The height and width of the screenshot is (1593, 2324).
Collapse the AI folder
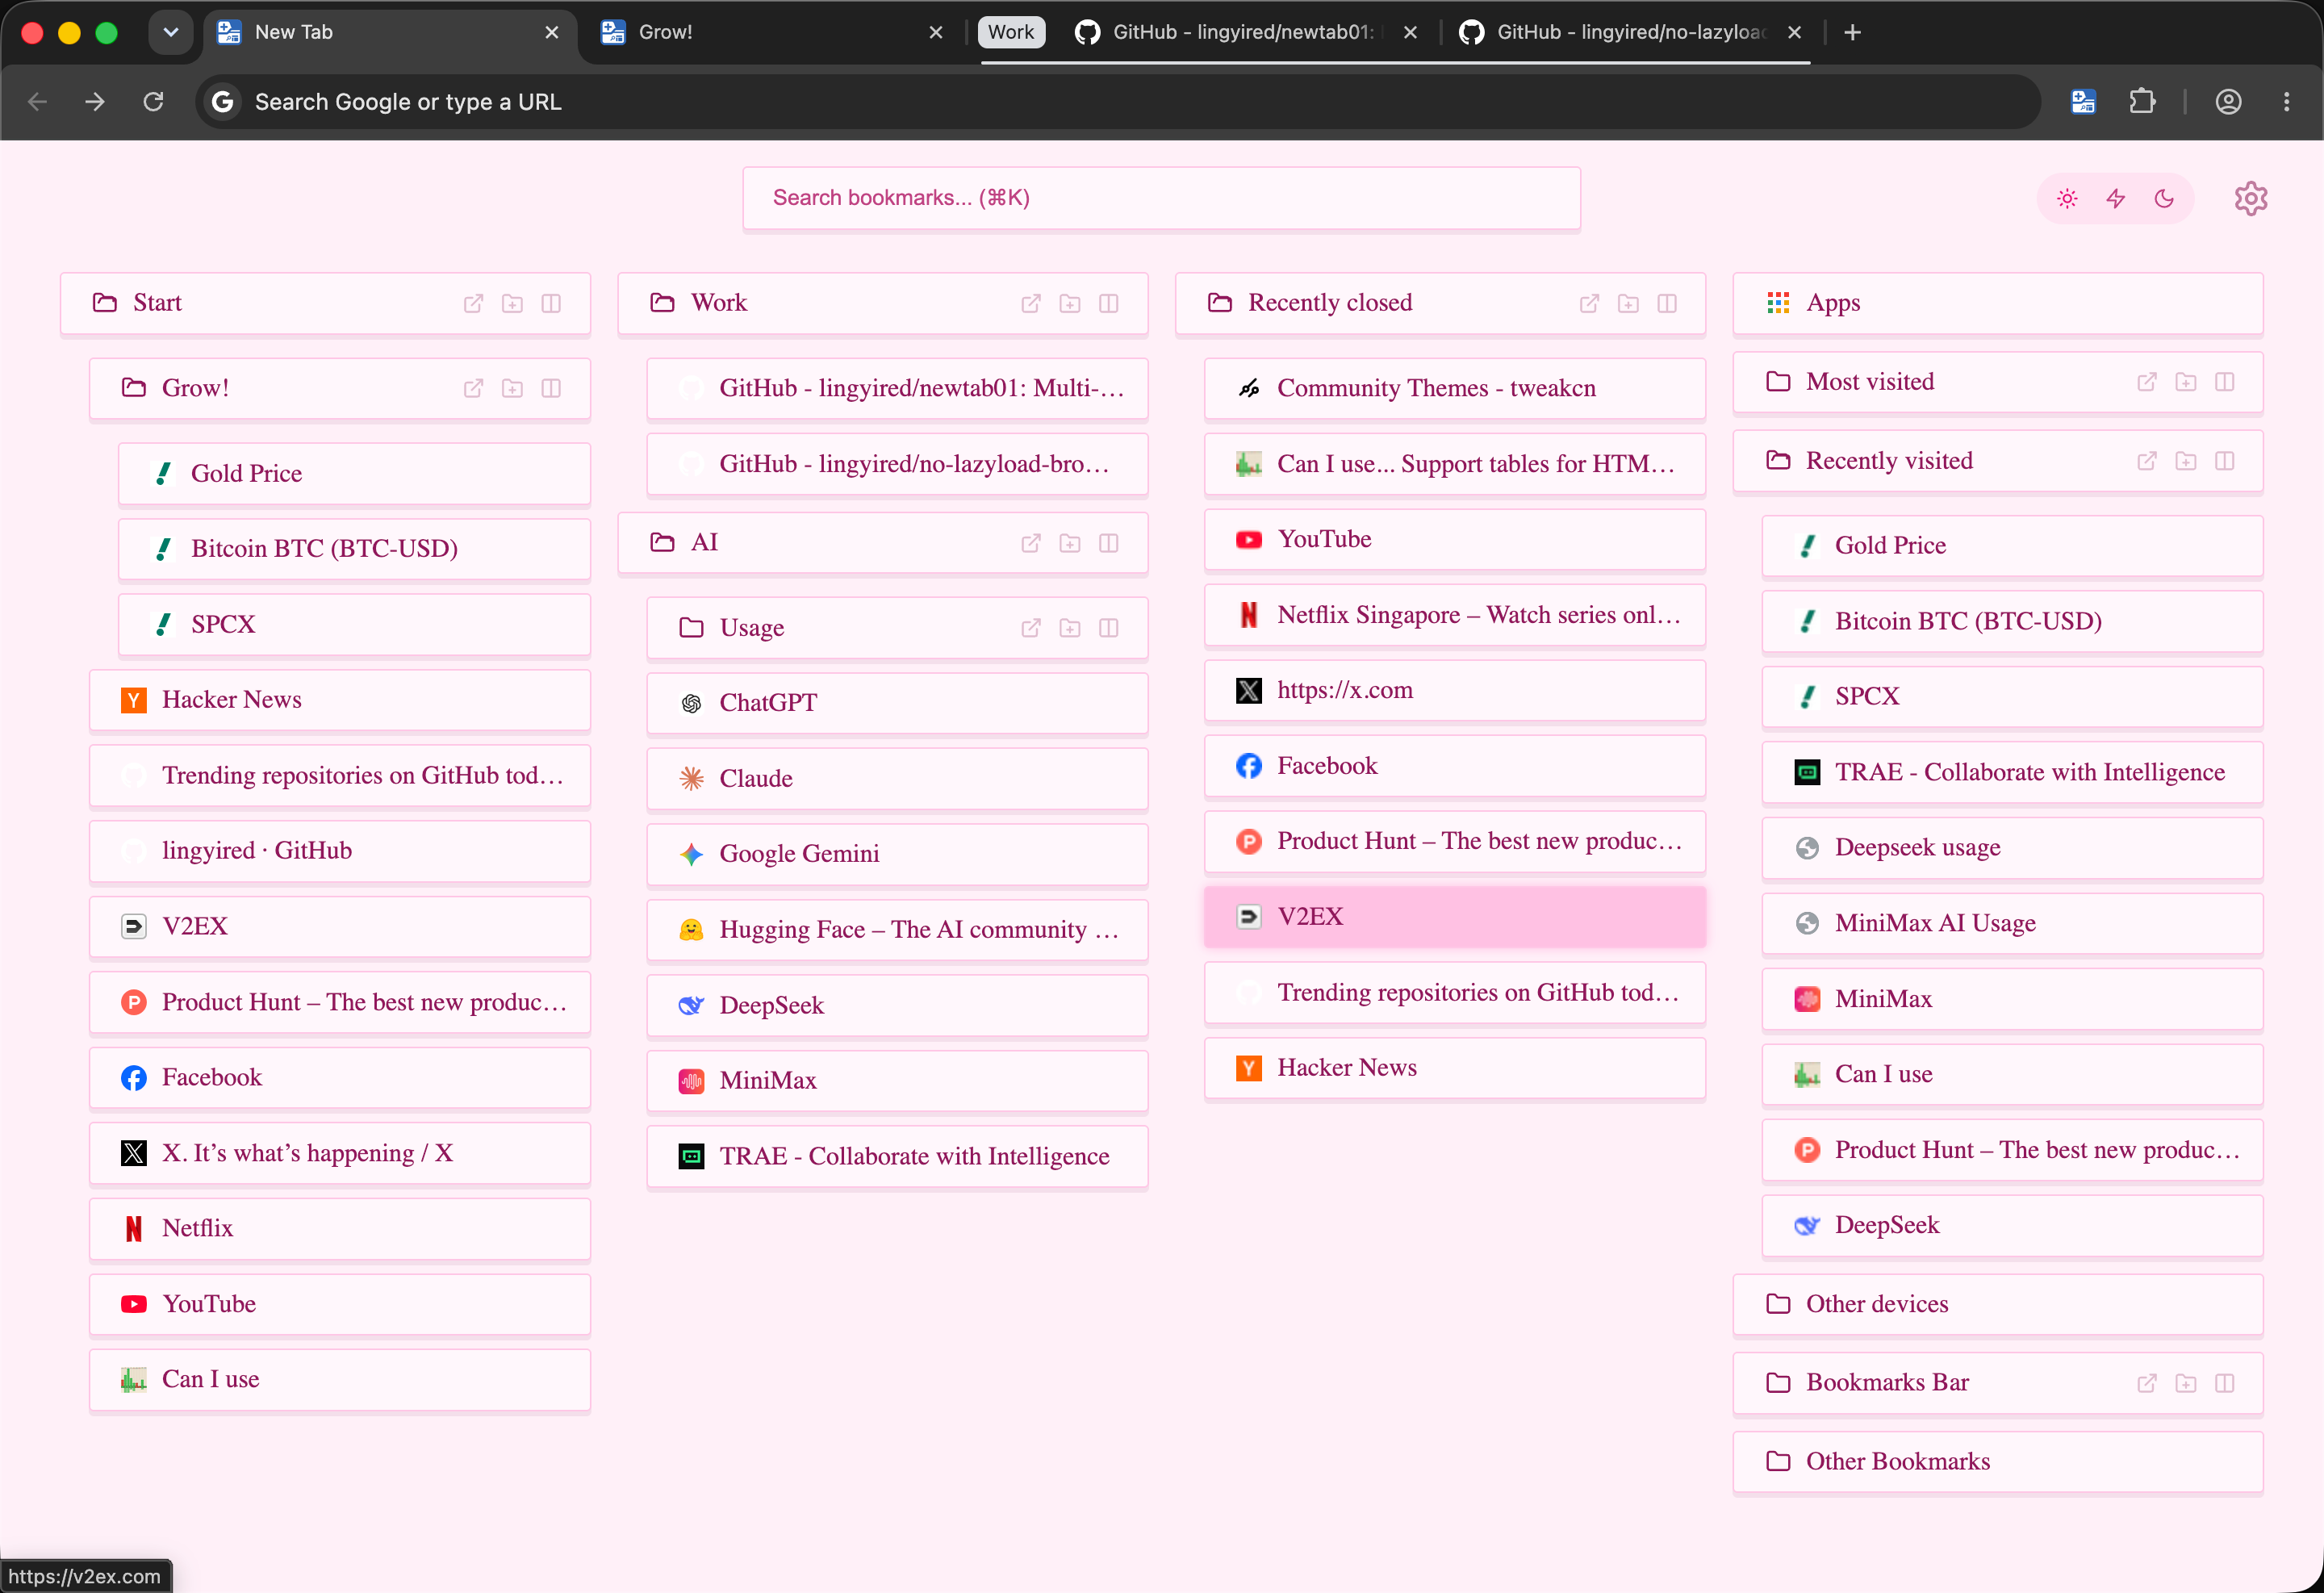click(x=883, y=543)
